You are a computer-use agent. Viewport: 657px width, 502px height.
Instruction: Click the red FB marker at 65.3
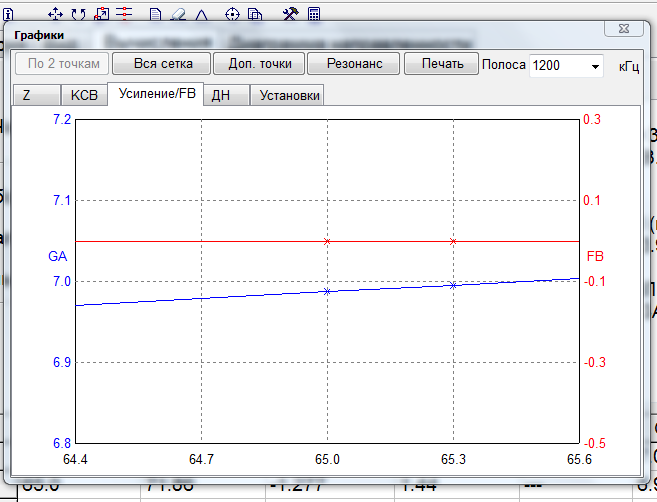tap(453, 241)
